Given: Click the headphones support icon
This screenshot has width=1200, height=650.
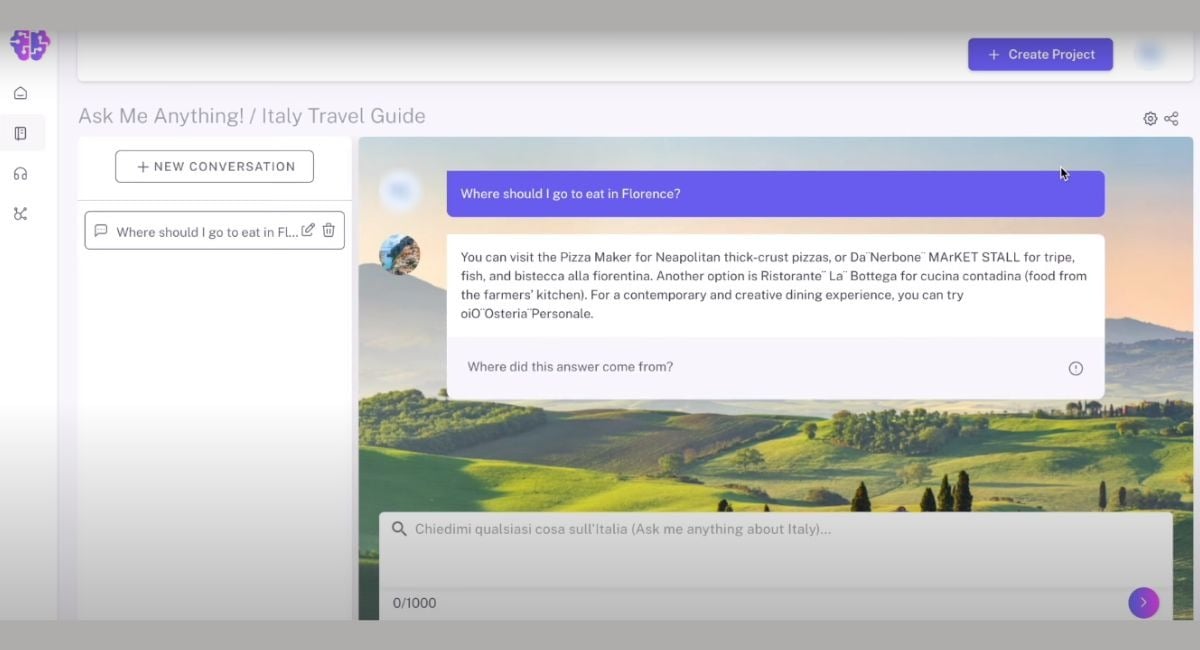Looking at the screenshot, I should 20,174.
